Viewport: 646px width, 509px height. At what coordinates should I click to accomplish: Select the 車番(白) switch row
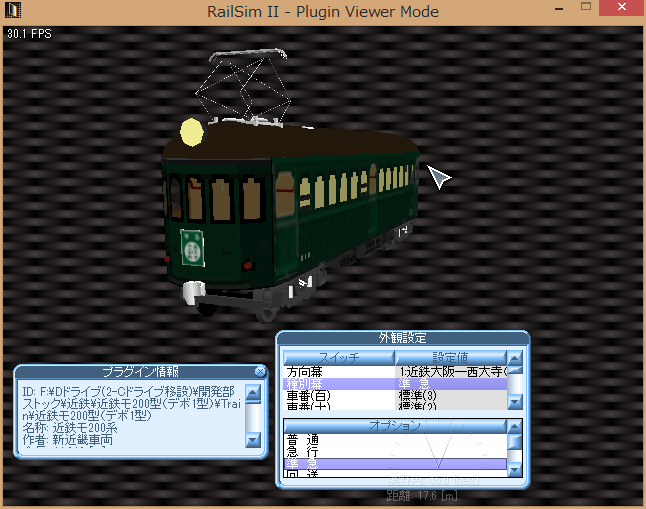tap(395, 396)
